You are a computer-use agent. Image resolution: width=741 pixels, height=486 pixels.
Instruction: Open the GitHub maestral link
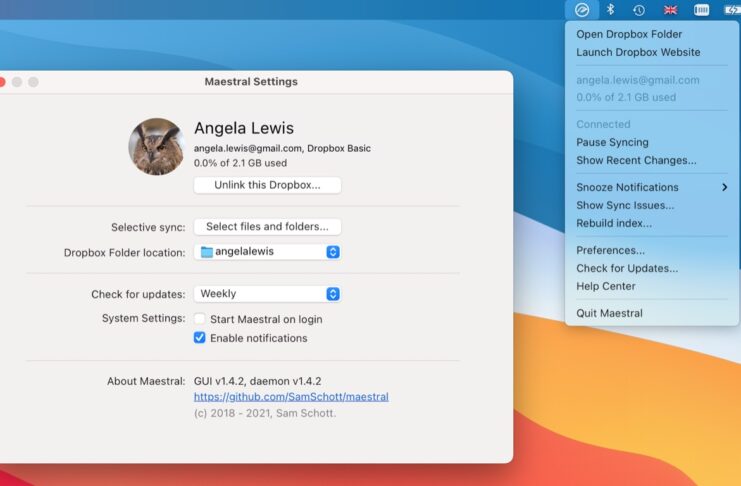291,397
